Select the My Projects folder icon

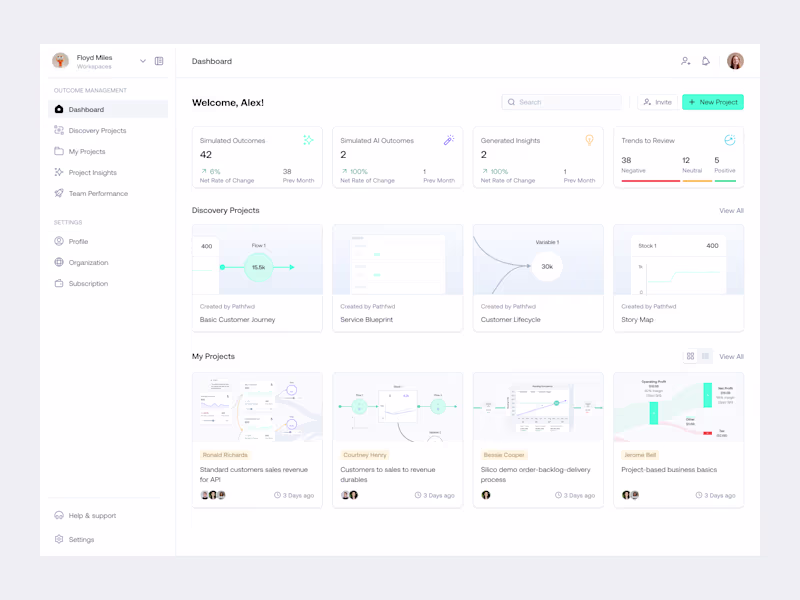pos(60,151)
